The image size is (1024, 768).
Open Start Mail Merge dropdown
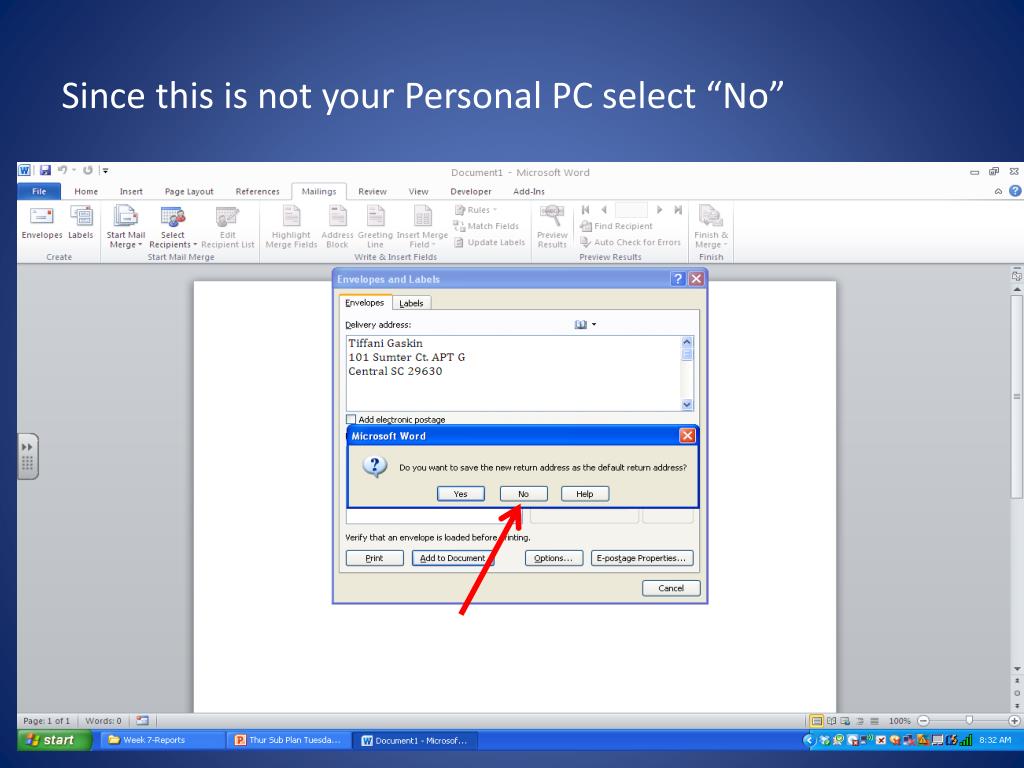pyautogui.click(x=125, y=227)
